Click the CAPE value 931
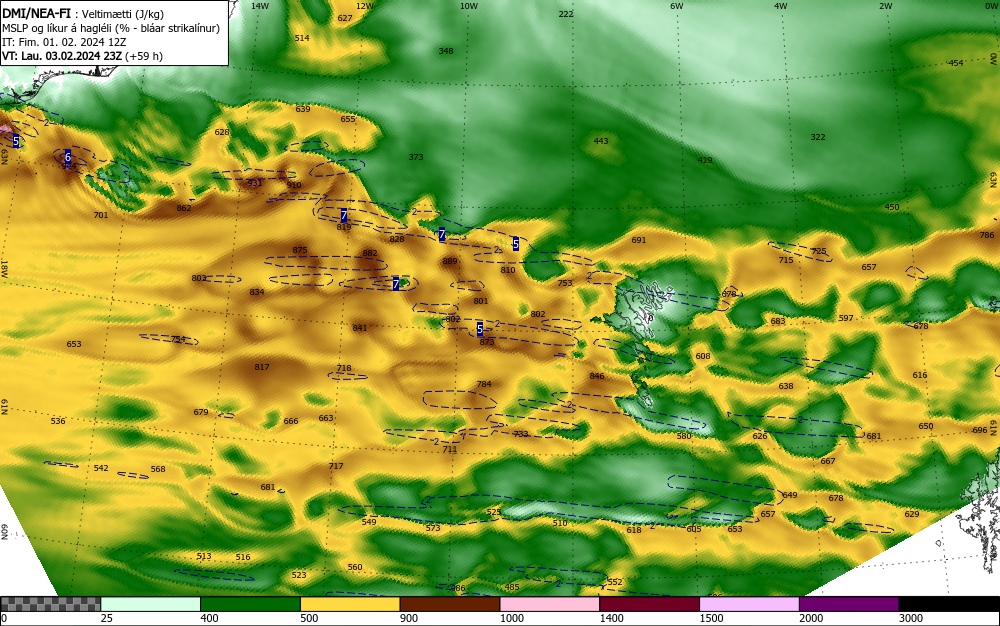The image size is (1000, 626). point(254,183)
